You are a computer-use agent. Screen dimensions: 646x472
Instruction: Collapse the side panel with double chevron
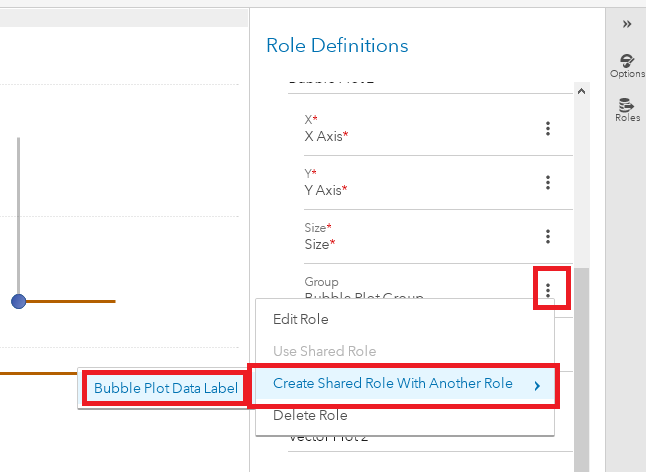pos(627,24)
